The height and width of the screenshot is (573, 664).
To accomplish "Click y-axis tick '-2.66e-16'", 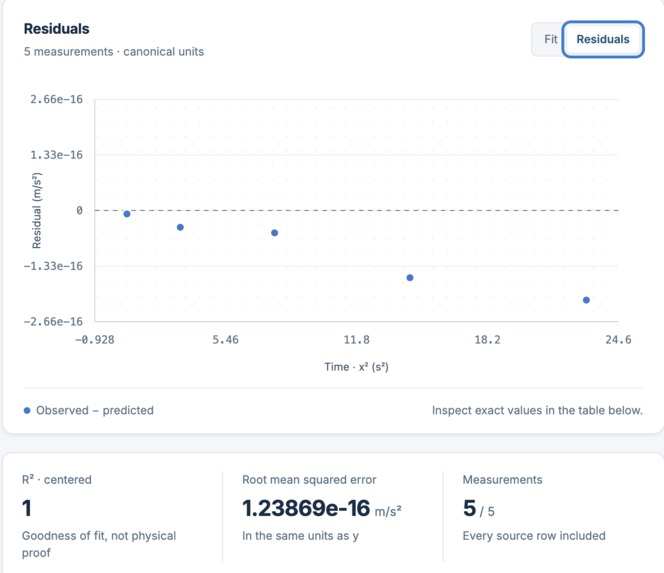I will click(53, 321).
